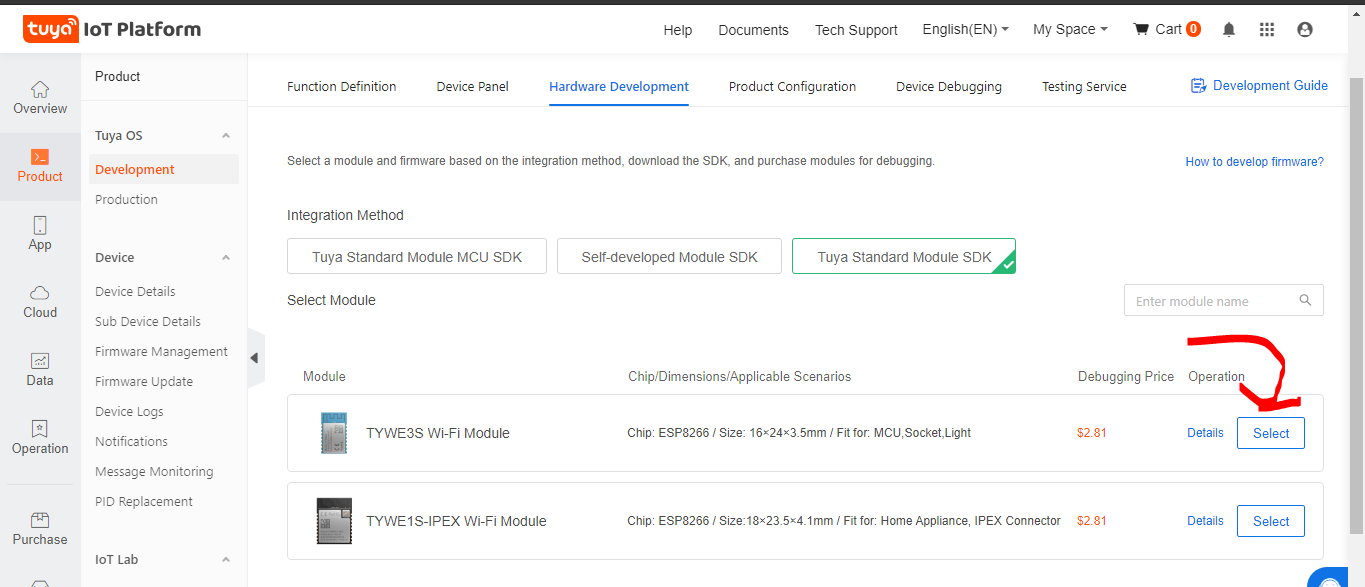Image resolution: width=1365 pixels, height=587 pixels.
Task: Expand the My Space dropdown menu
Action: click(1070, 30)
